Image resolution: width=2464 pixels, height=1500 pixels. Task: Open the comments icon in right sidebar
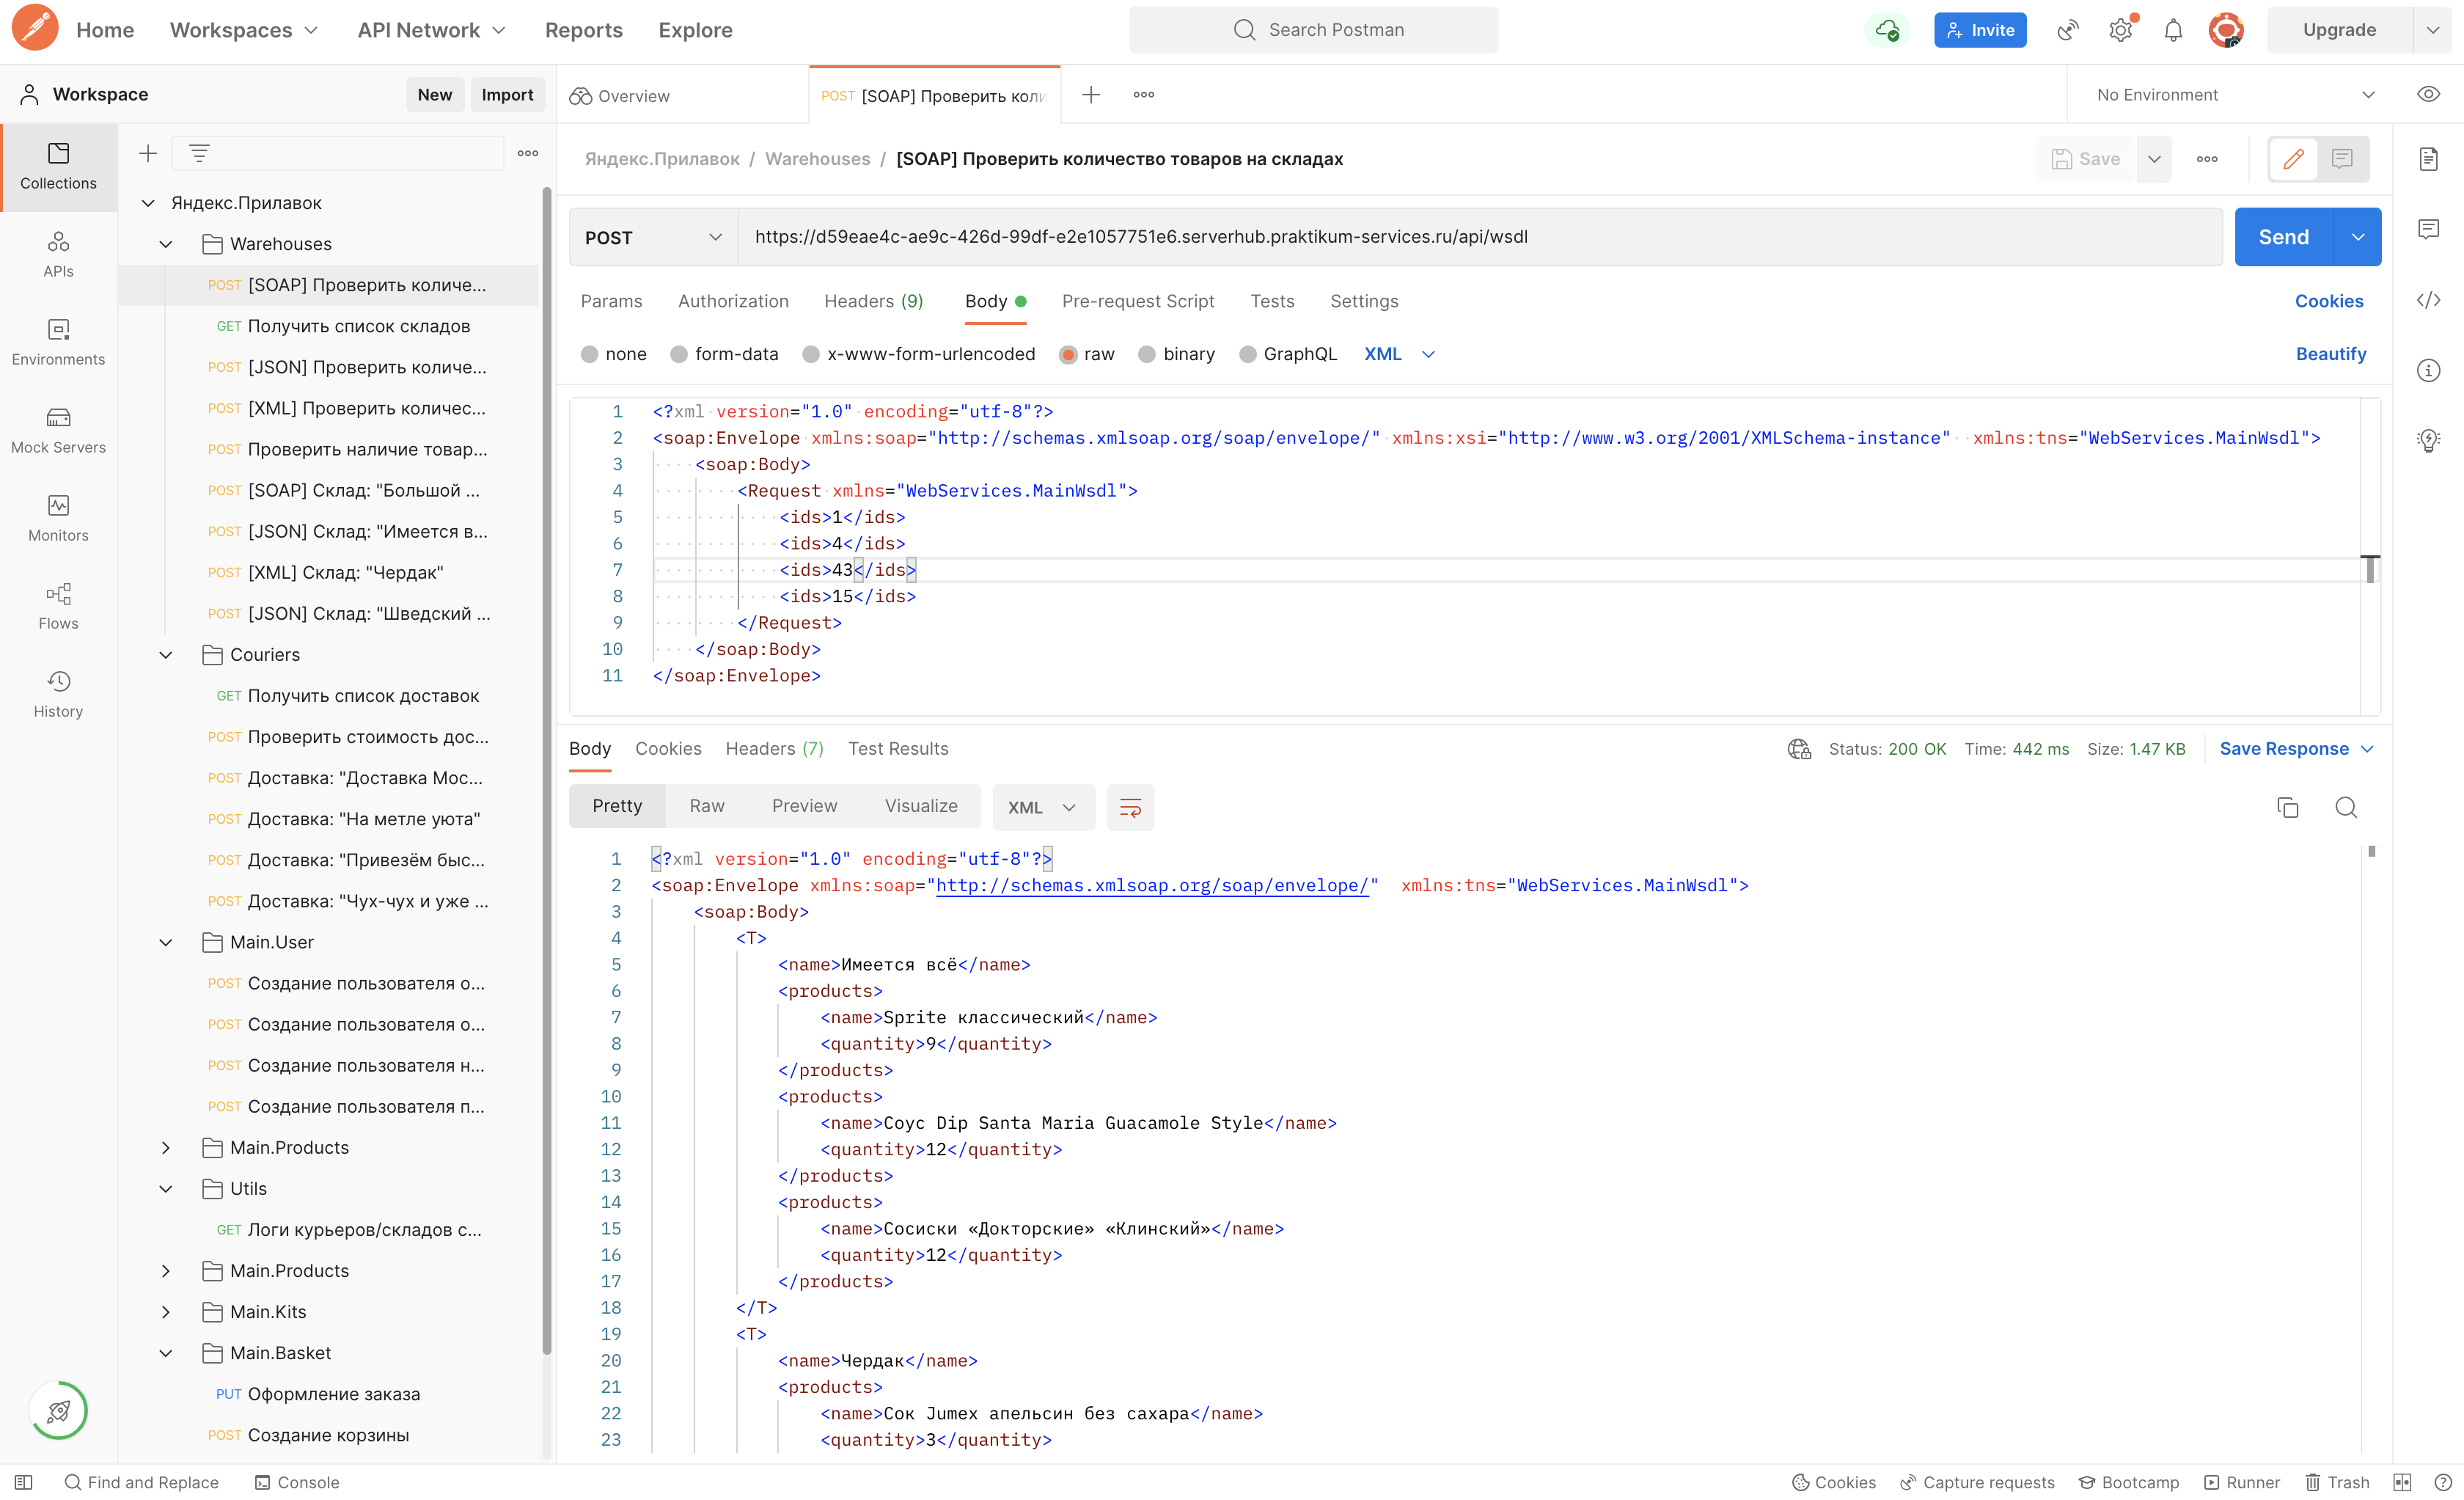pos(2428,229)
